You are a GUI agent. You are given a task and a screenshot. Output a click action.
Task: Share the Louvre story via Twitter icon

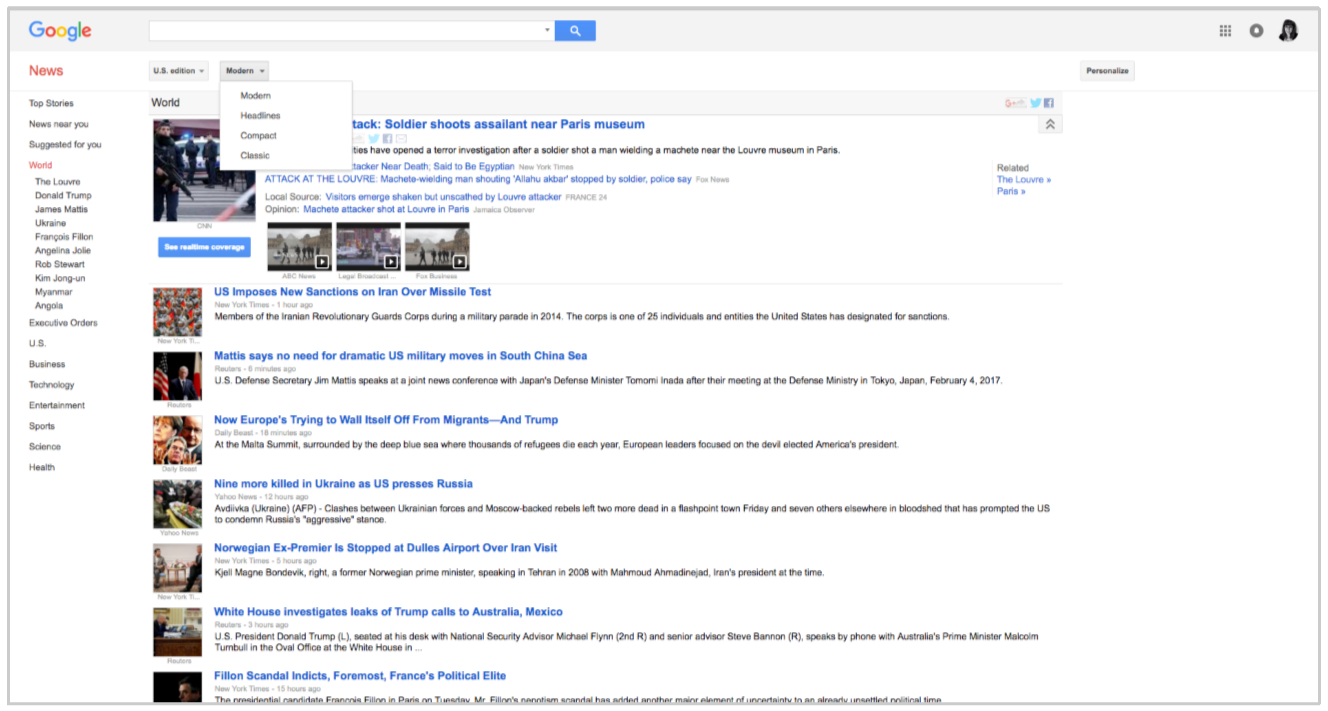tap(374, 139)
